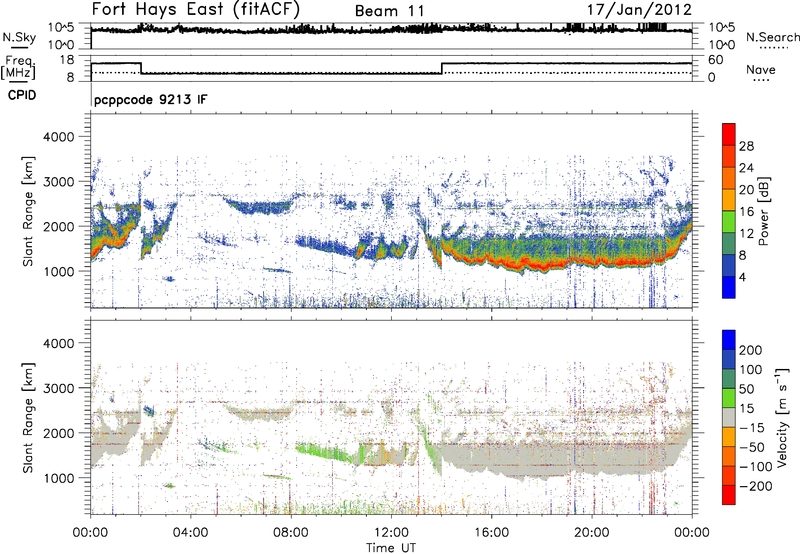Click the '24' power colorbar value
The width and height of the screenshot is (800, 554).
point(746,168)
